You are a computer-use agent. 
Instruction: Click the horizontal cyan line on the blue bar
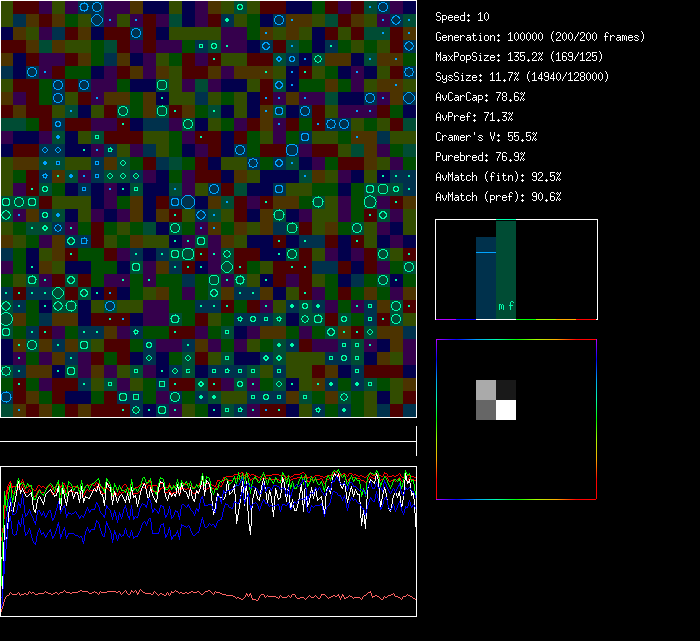485,253
